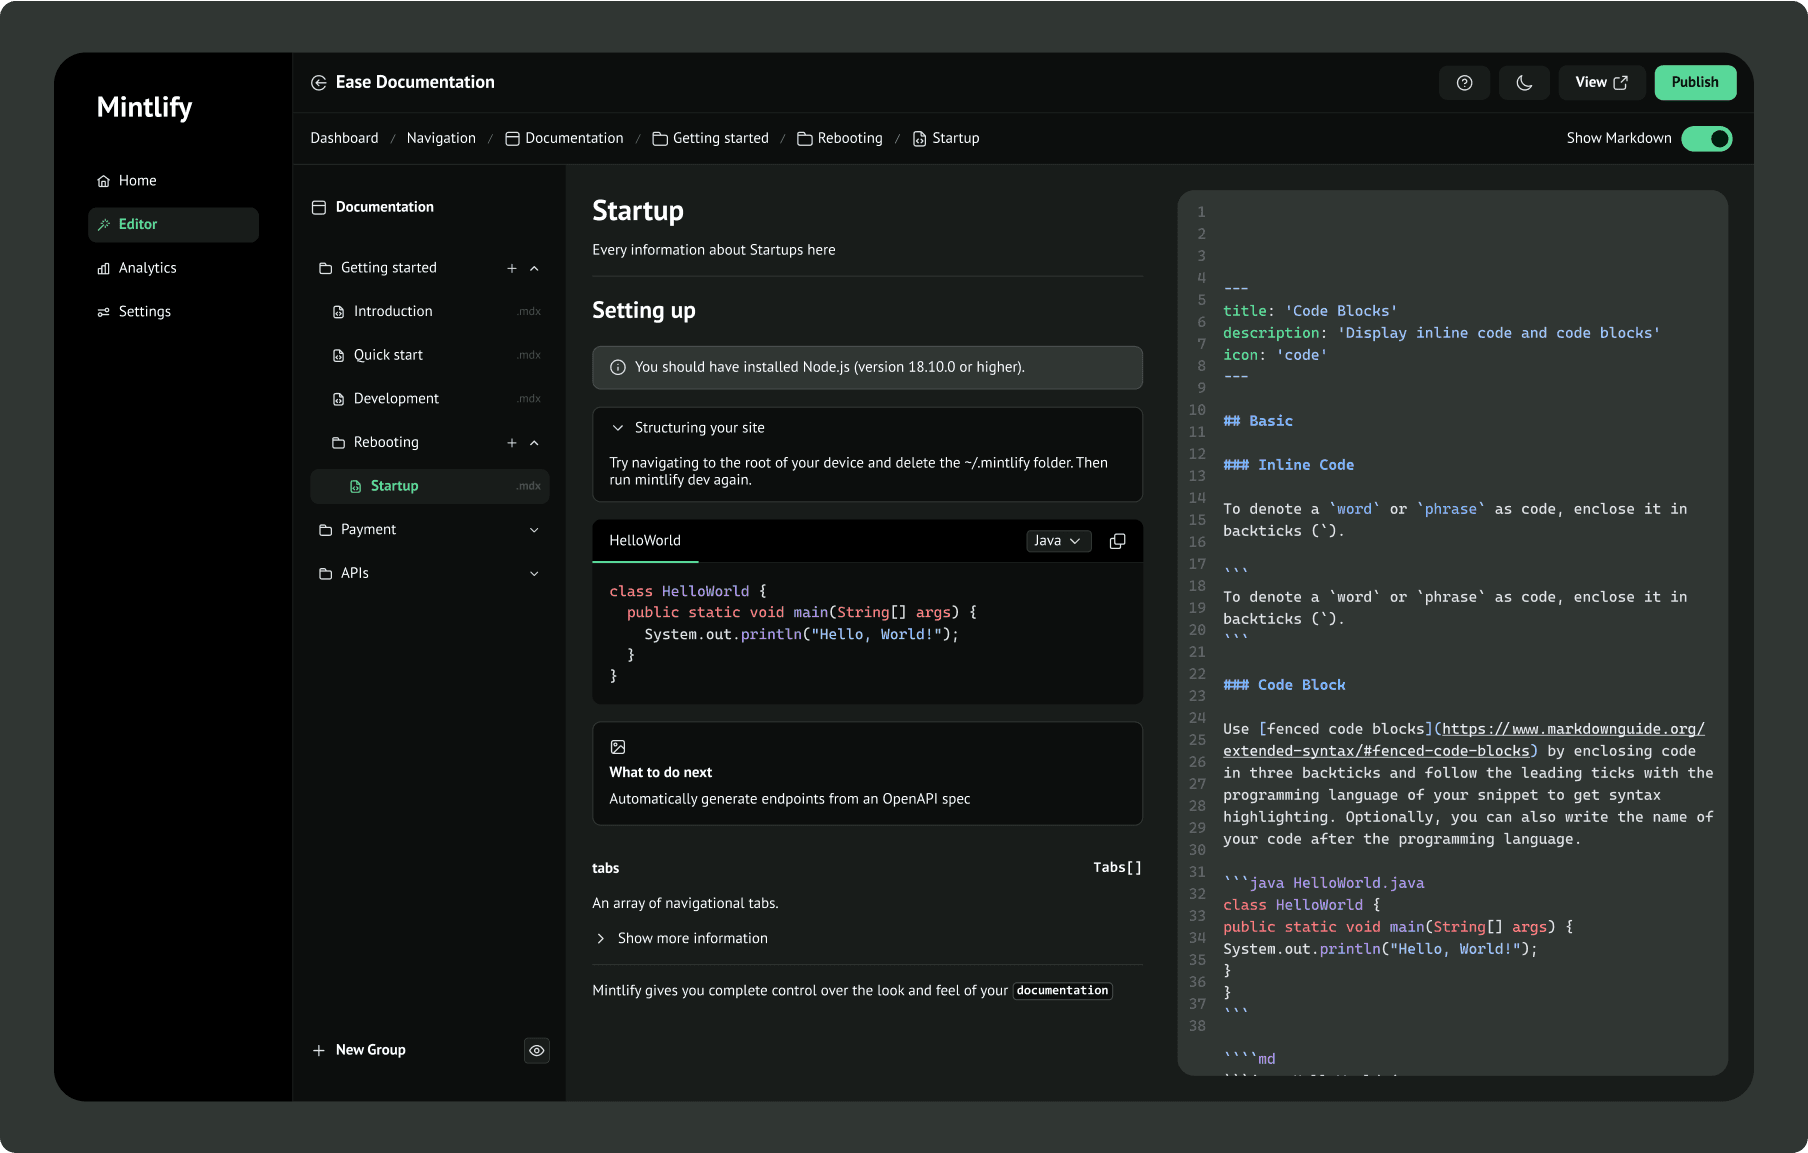The image size is (1808, 1153).
Task: Add a page to Rebooting folder
Action: (x=512, y=443)
